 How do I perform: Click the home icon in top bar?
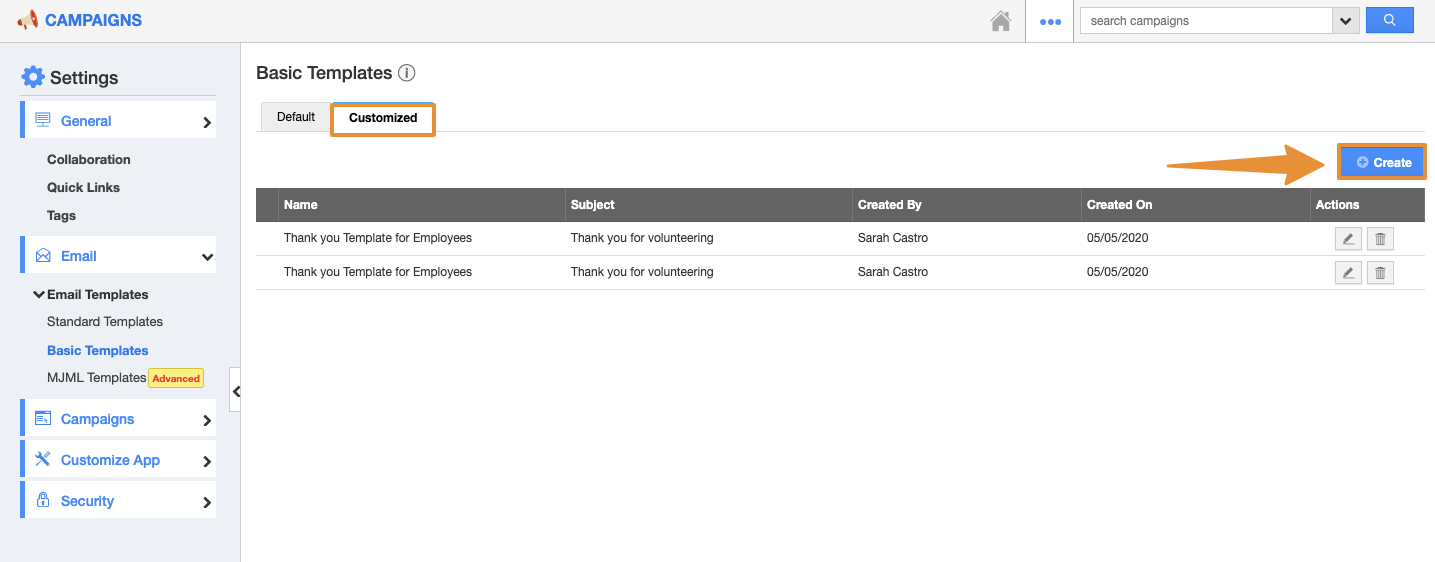click(1000, 21)
